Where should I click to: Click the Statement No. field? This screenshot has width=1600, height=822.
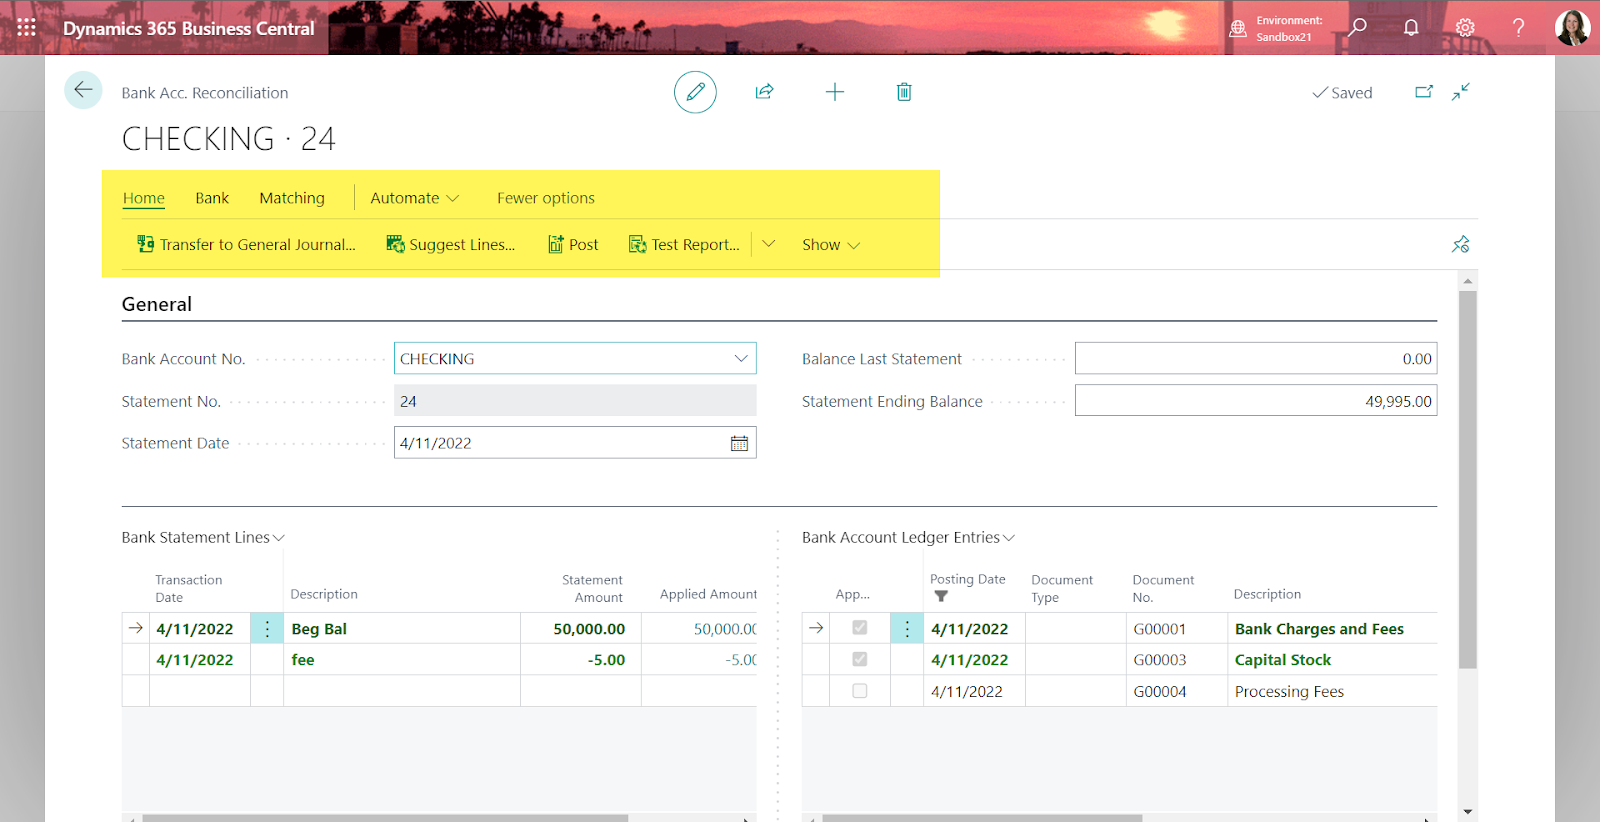(x=575, y=401)
